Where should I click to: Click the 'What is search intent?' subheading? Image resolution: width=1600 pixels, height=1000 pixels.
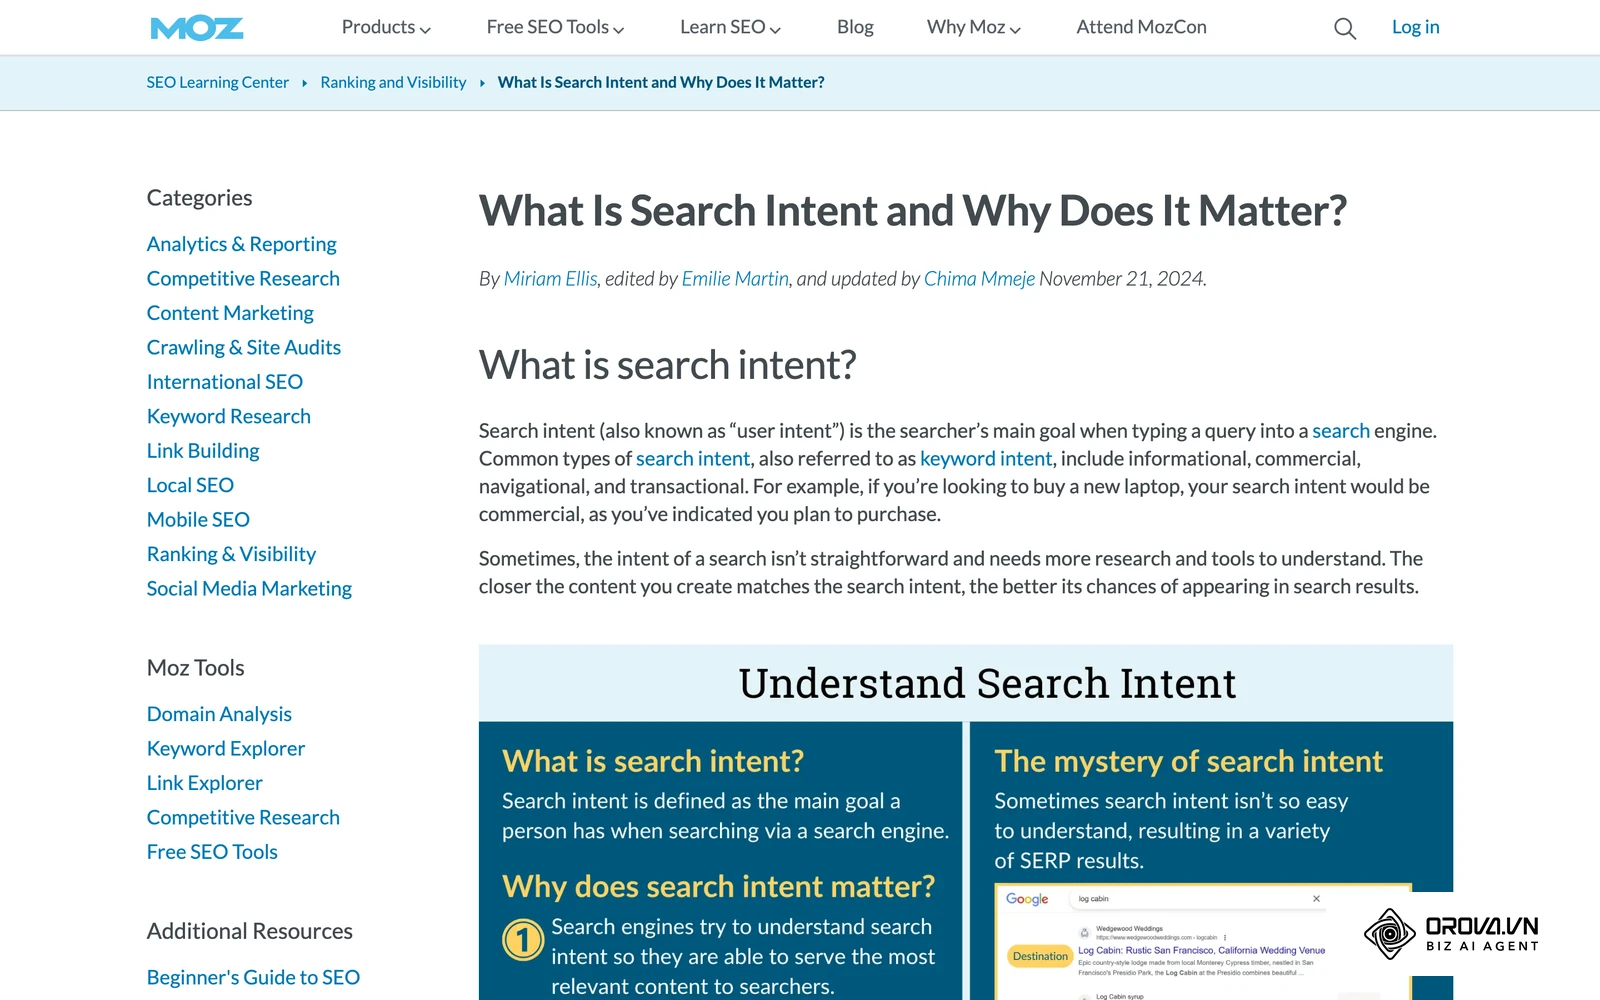(667, 365)
